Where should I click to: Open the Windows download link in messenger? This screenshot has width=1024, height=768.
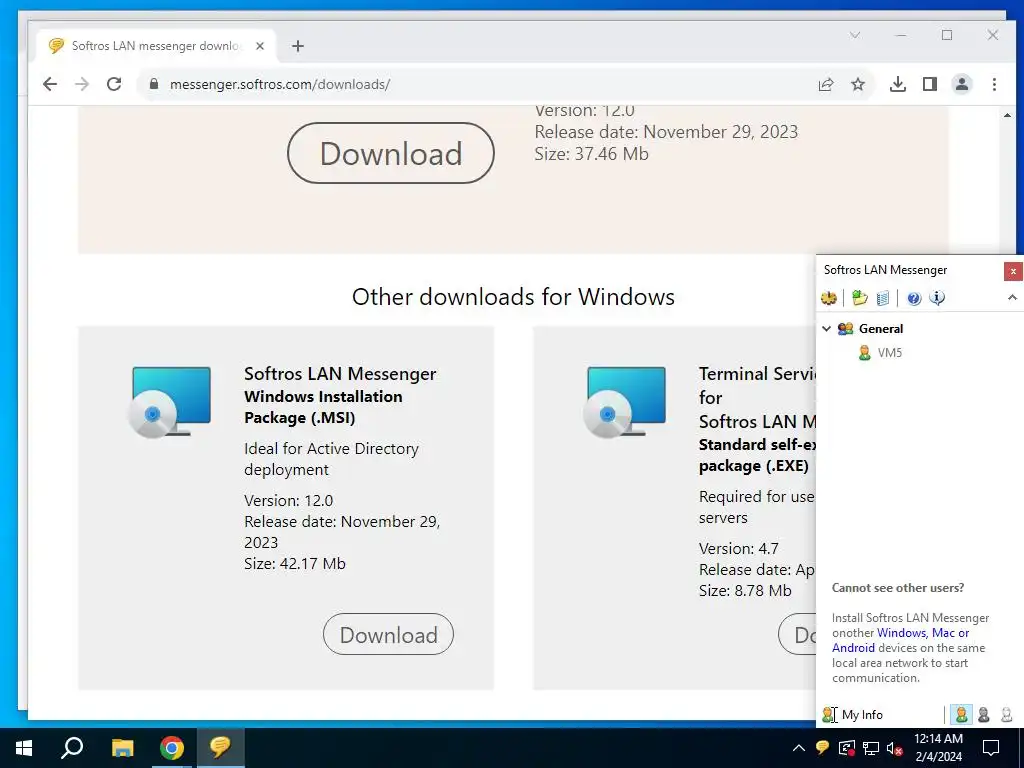tap(901, 633)
